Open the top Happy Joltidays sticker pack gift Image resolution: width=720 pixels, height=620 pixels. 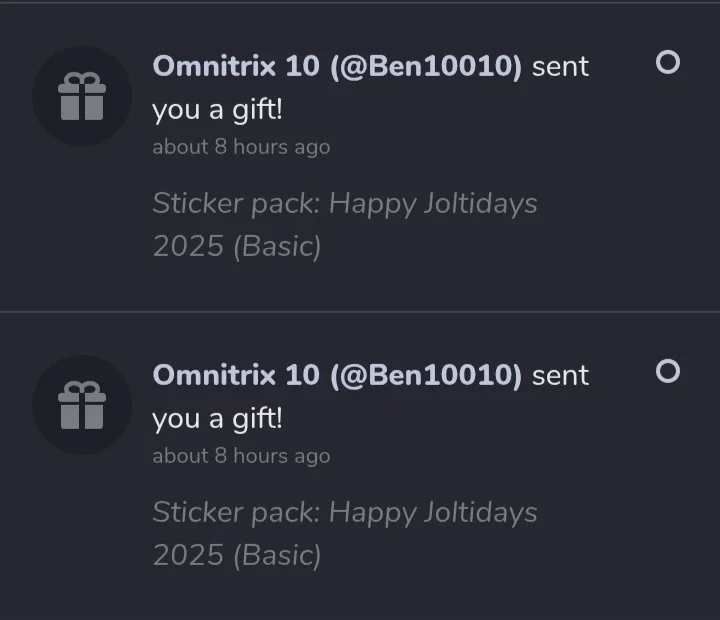pos(432,204)
